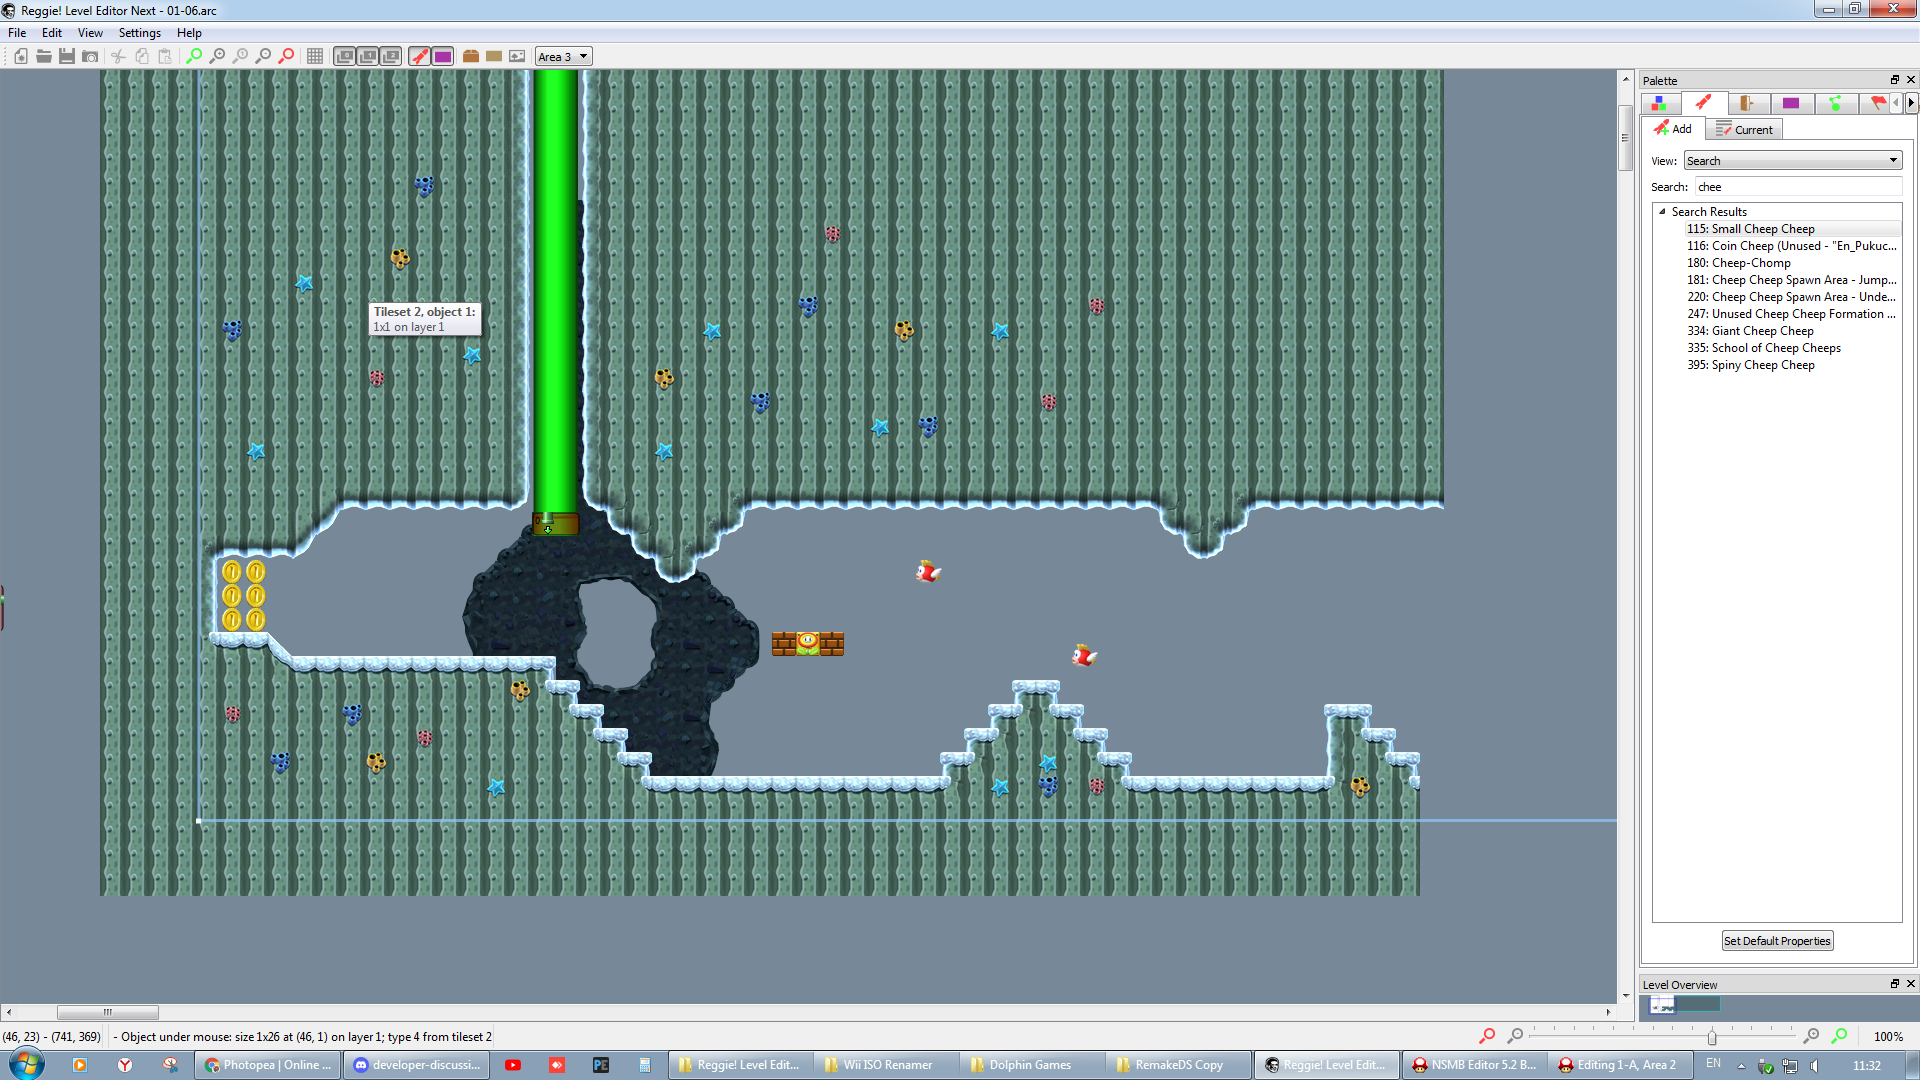Switch to the Current sprites tab

[1744, 130]
